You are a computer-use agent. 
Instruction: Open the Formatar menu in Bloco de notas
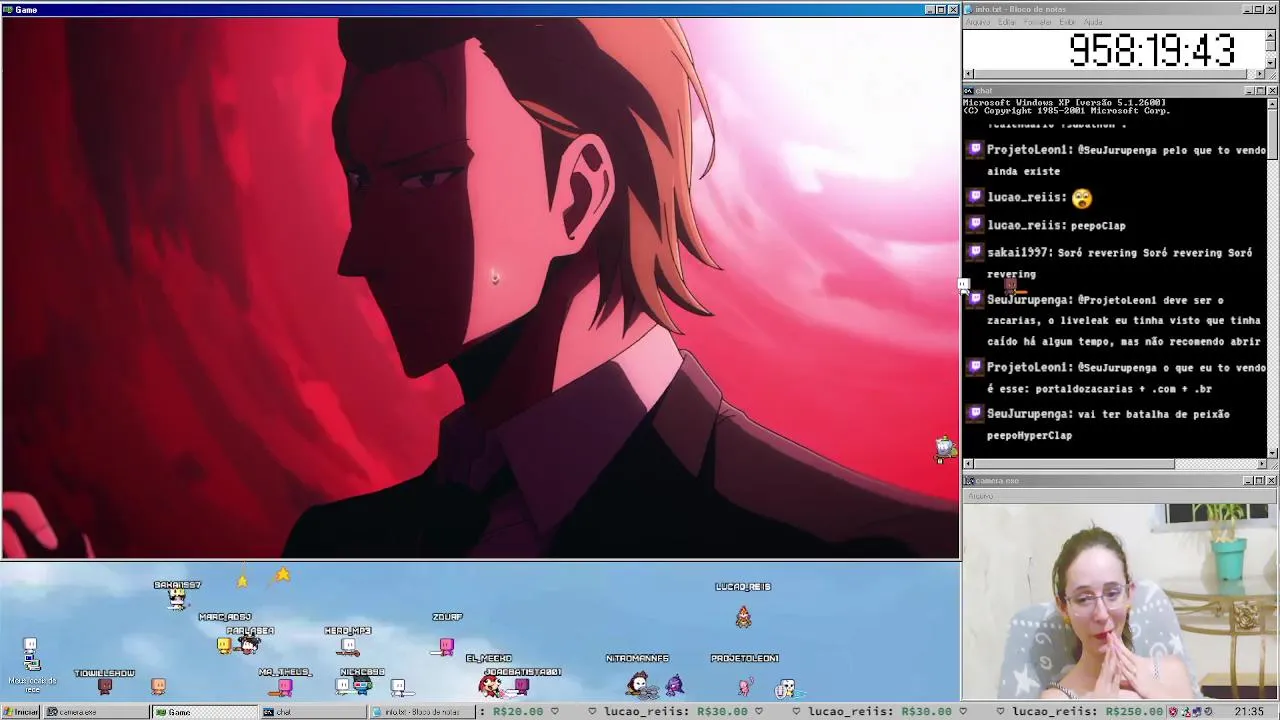click(x=1038, y=22)
